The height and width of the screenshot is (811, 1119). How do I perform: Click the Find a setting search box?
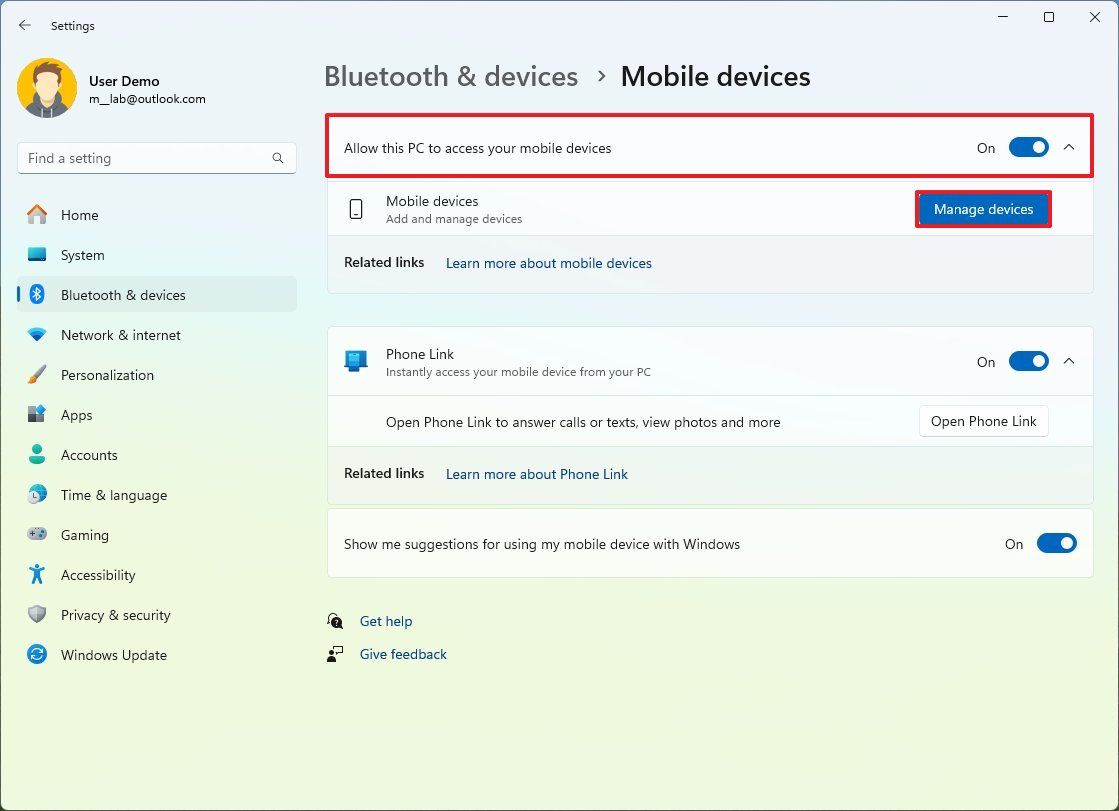[156, 158]
